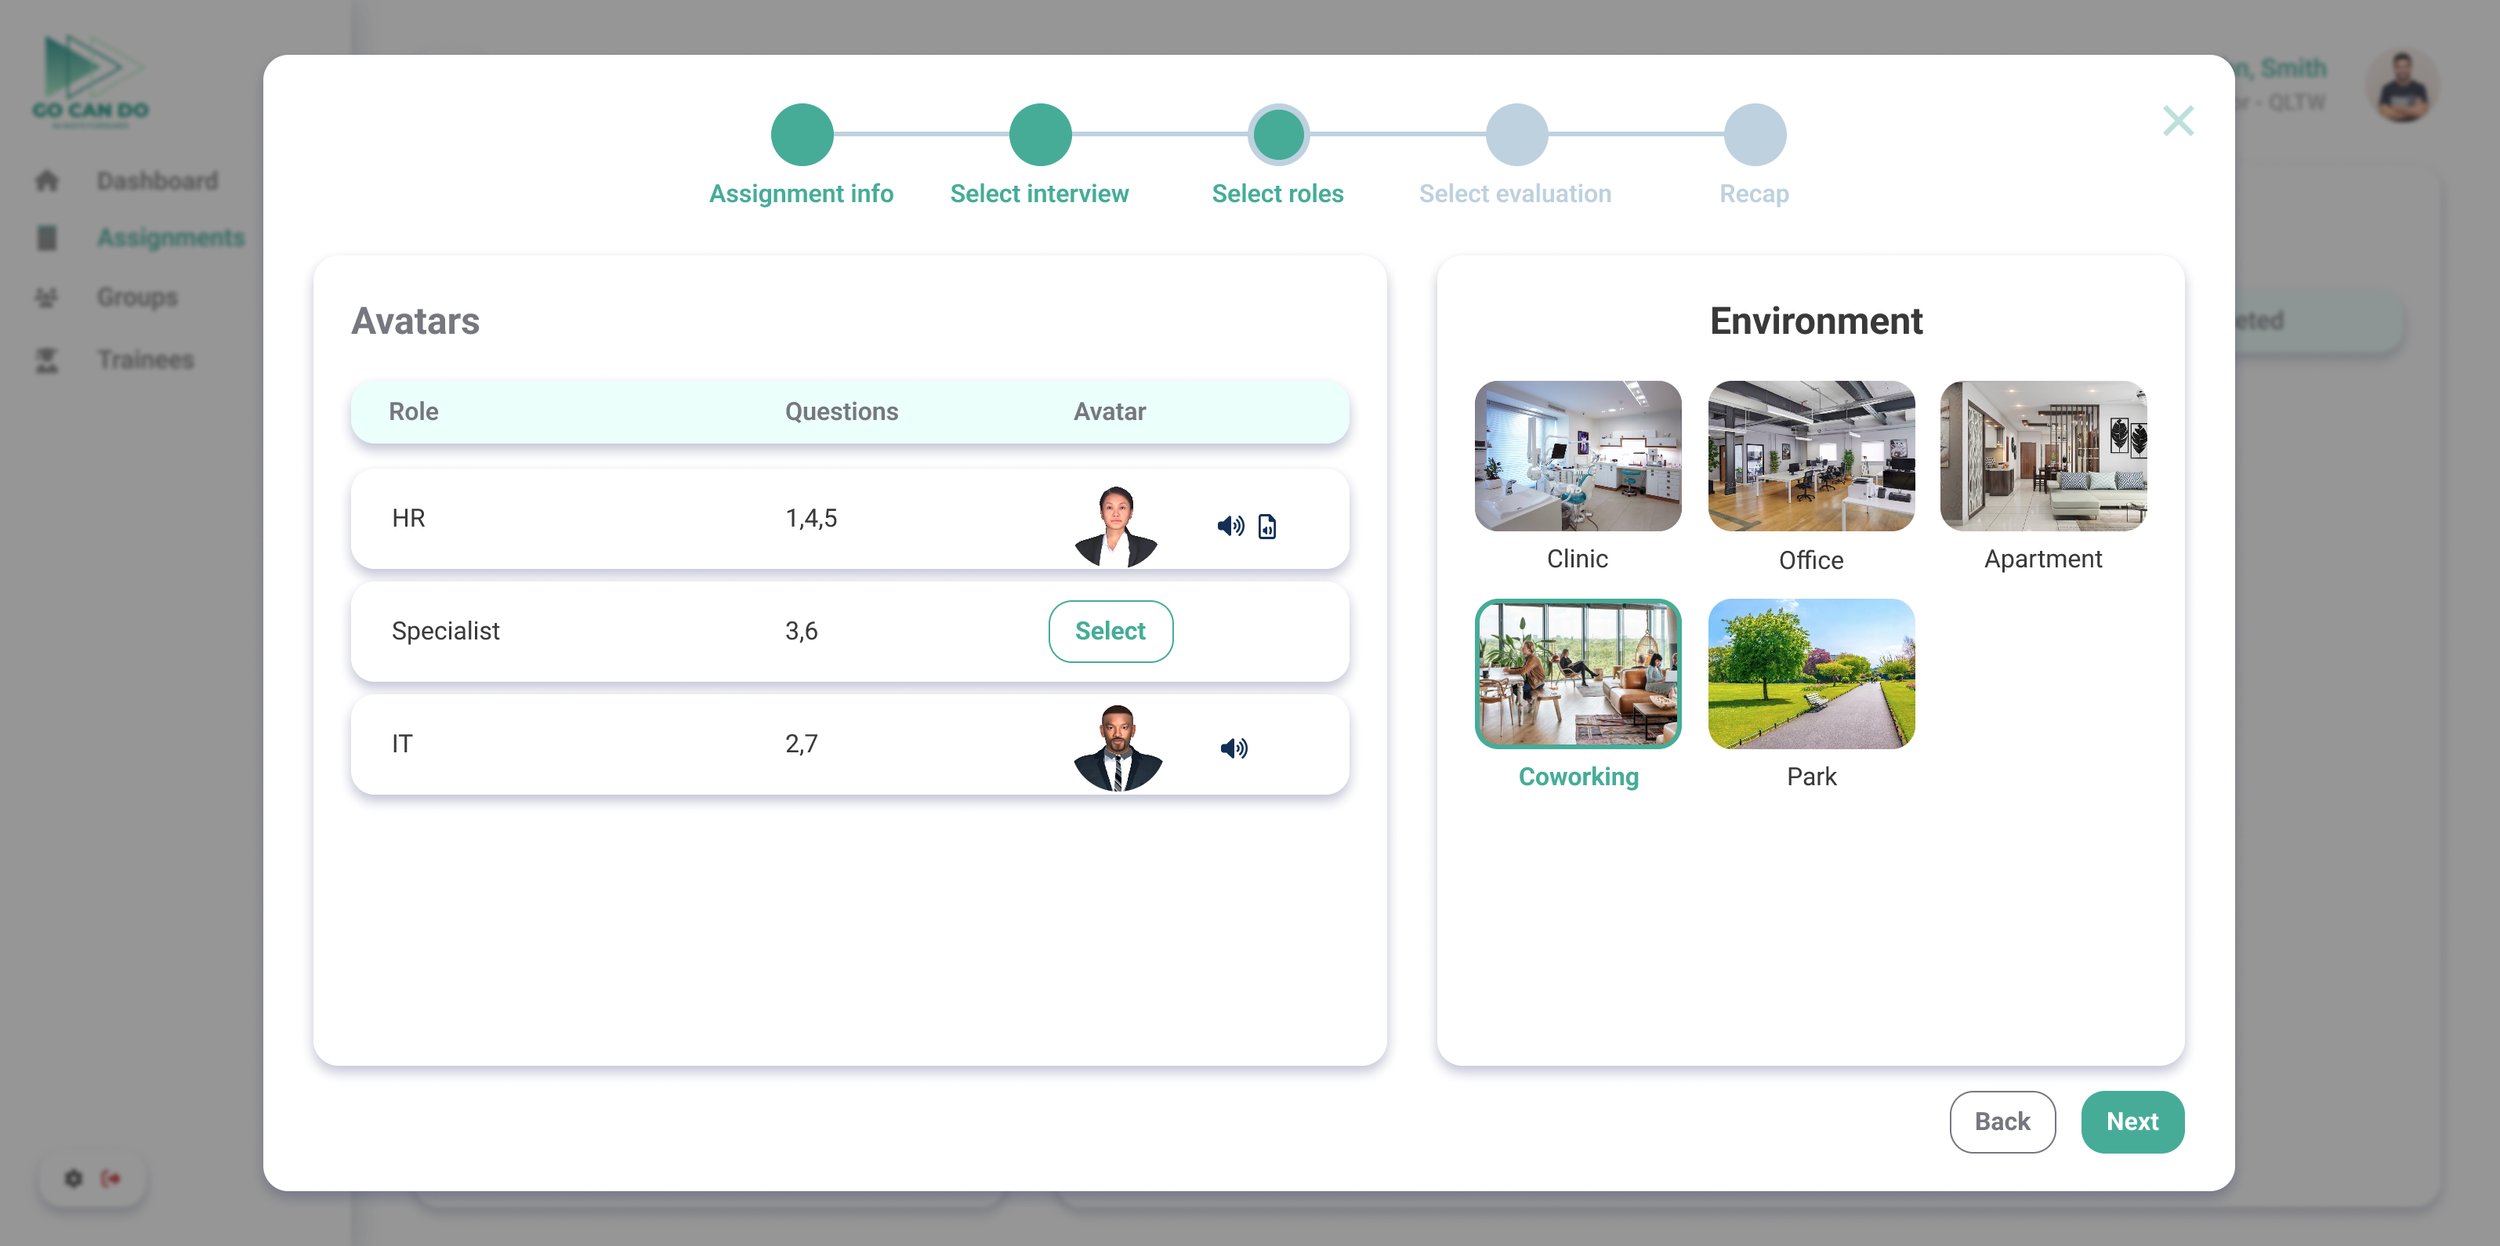The height and width of the screenshot is (1246, 2500).
Task: Click the settings gear icon
Action: point(73,1178)
